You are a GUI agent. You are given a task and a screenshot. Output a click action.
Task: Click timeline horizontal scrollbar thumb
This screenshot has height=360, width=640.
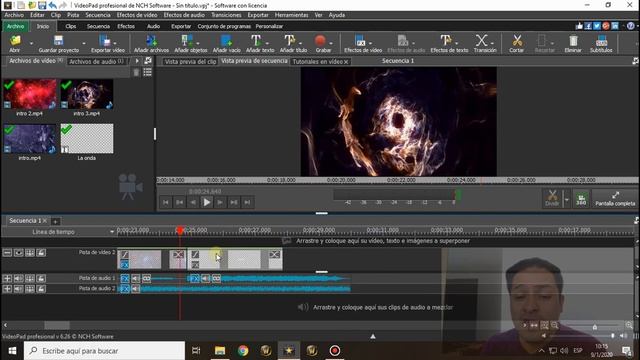pyautogui.click(x=57, y=325)
